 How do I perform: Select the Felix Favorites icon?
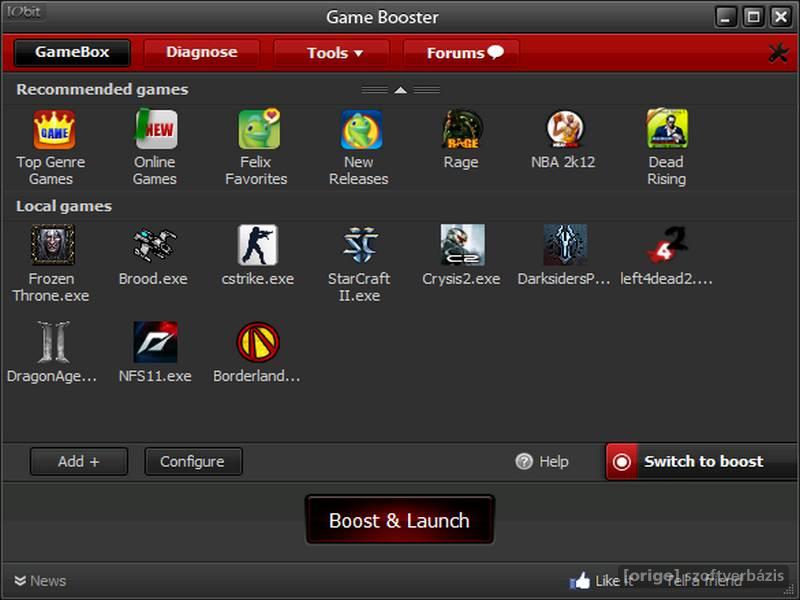[x=259, y=129]
